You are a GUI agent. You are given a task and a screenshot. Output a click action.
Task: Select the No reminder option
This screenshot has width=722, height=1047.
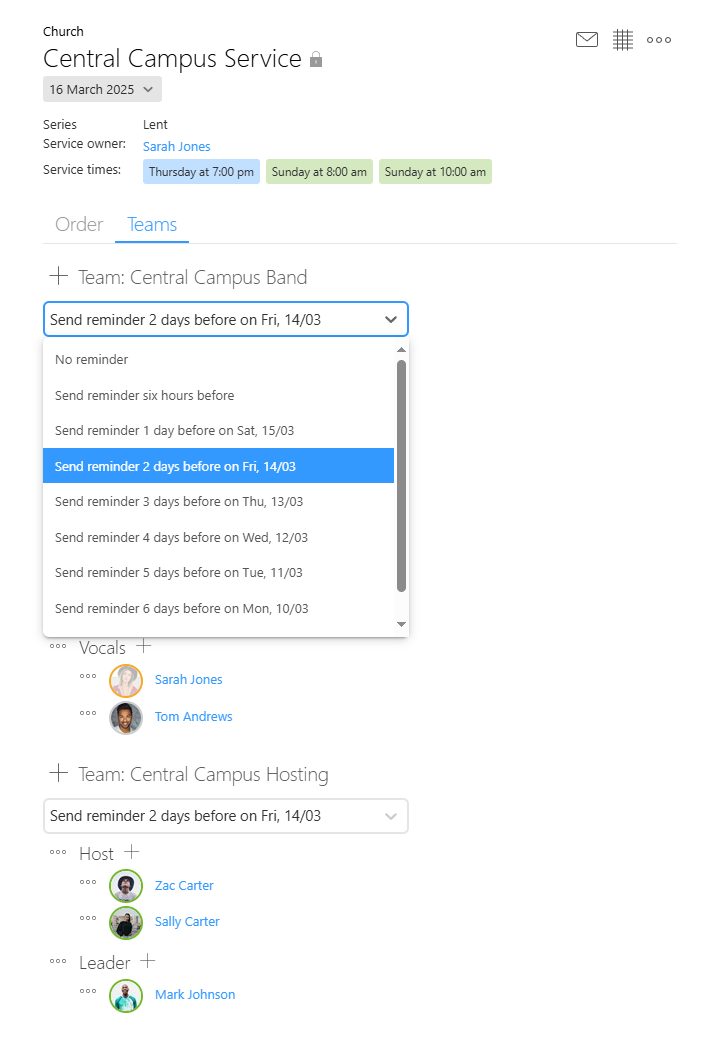click(x=218, y=359)
